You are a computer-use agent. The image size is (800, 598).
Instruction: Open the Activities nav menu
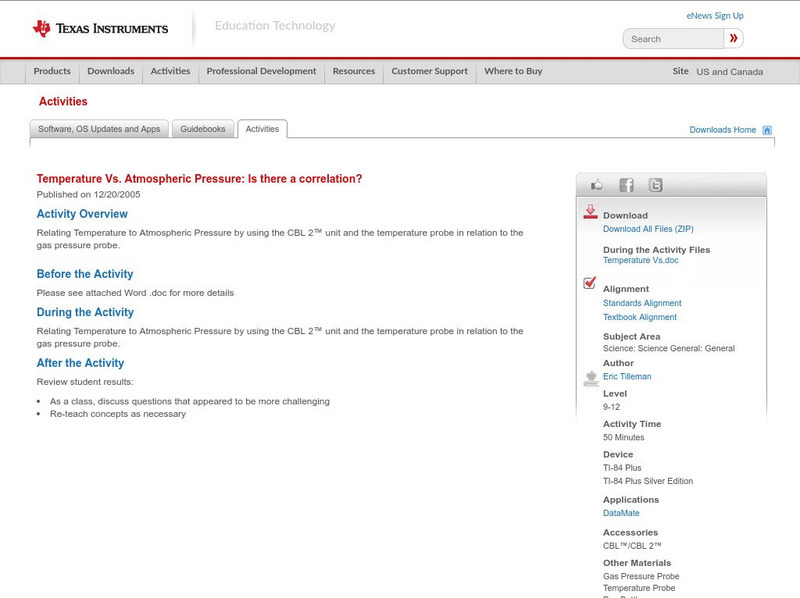point(170,71)
